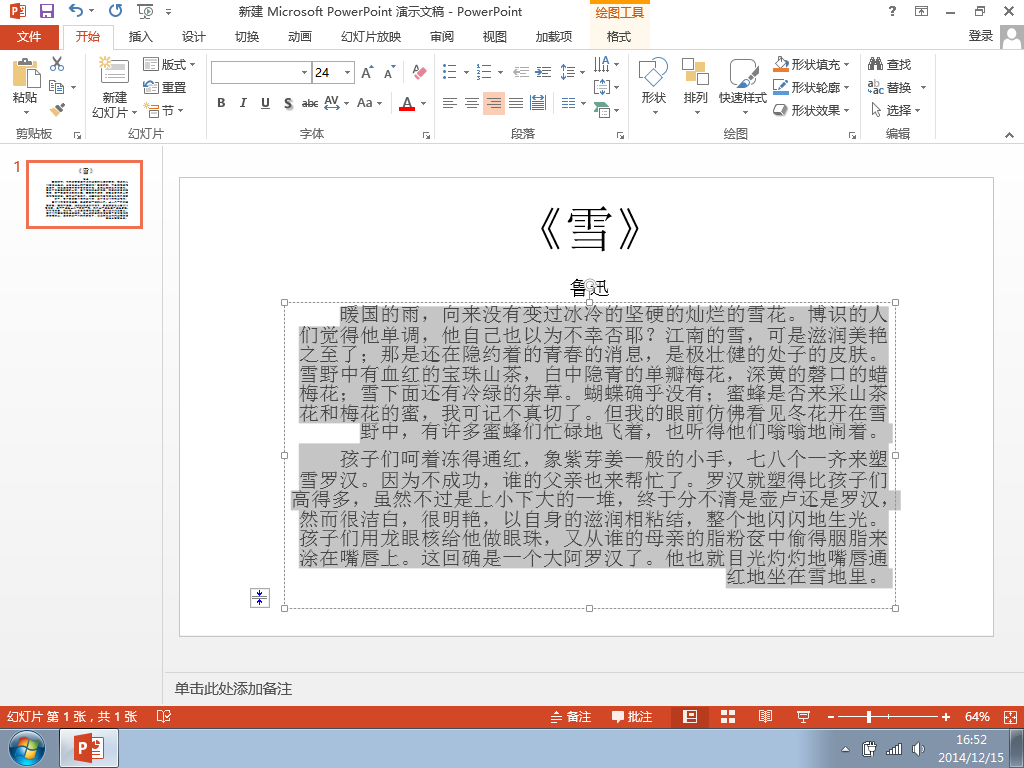Click the Paste (粘贴) icon

(25, 72)
